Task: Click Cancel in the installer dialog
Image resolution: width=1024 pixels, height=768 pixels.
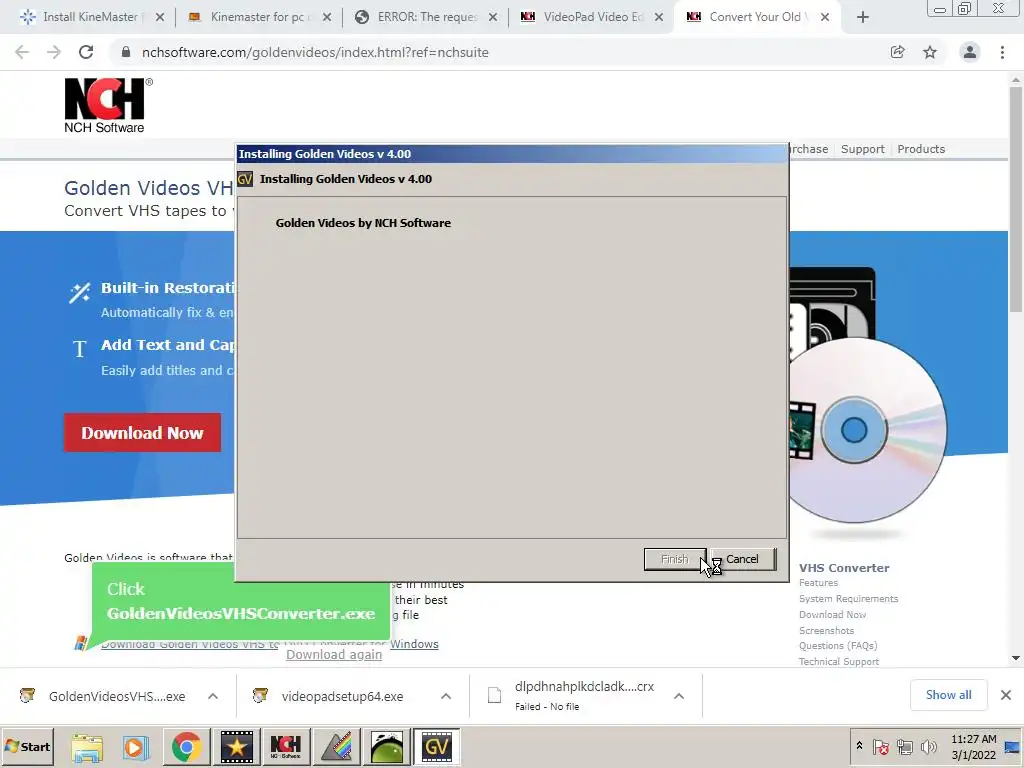Action: click(743, 559)
